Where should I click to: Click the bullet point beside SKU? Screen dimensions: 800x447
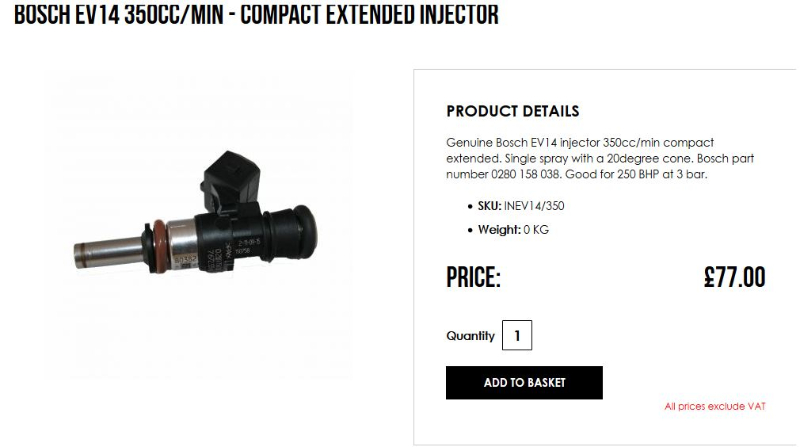coord(470,206)
